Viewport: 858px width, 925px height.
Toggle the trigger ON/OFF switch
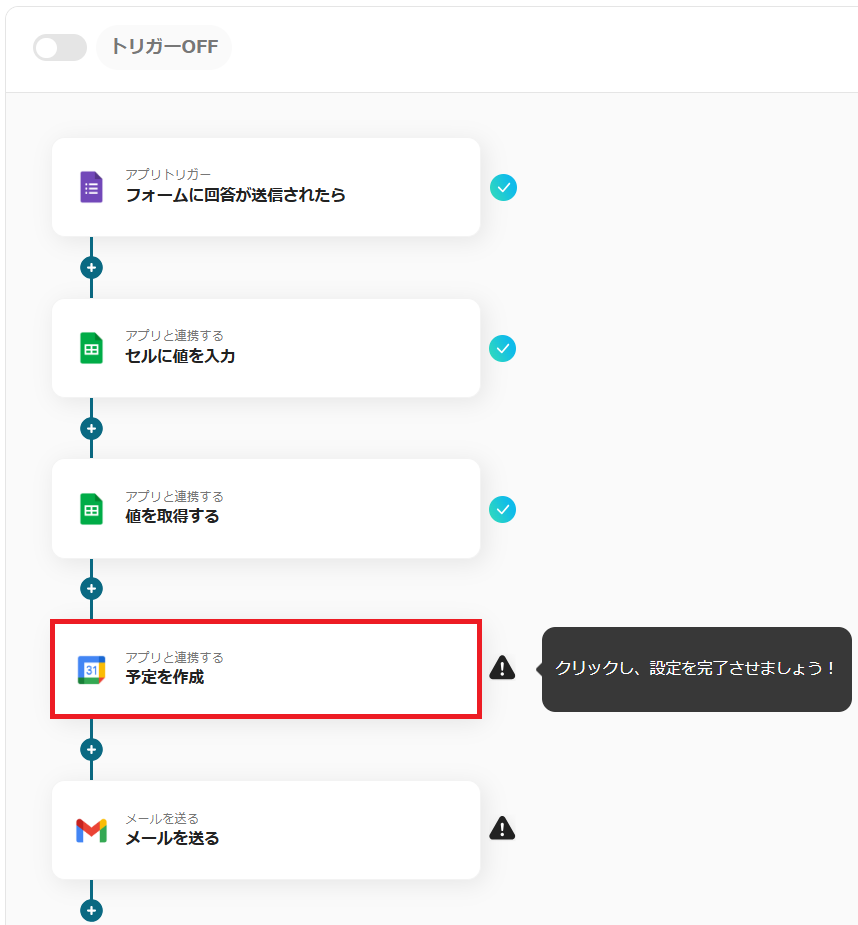pos(60,47)
